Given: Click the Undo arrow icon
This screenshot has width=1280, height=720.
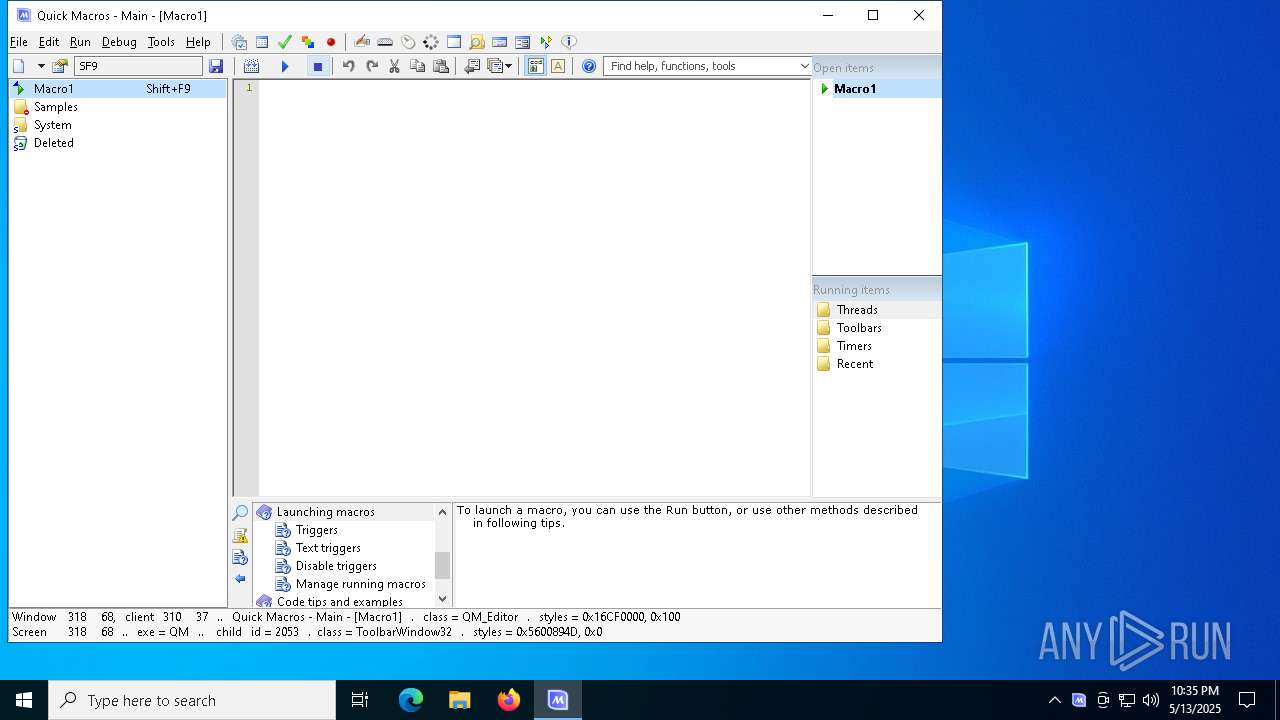Looking at the screenshot, I should [x=349, y=66].
